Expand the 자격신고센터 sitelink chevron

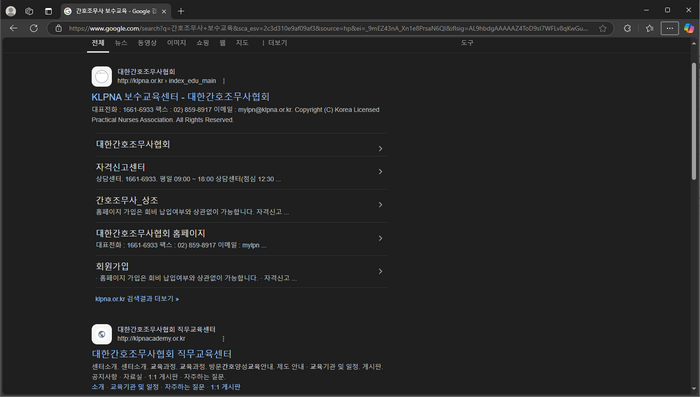click(x=380, y=171)
